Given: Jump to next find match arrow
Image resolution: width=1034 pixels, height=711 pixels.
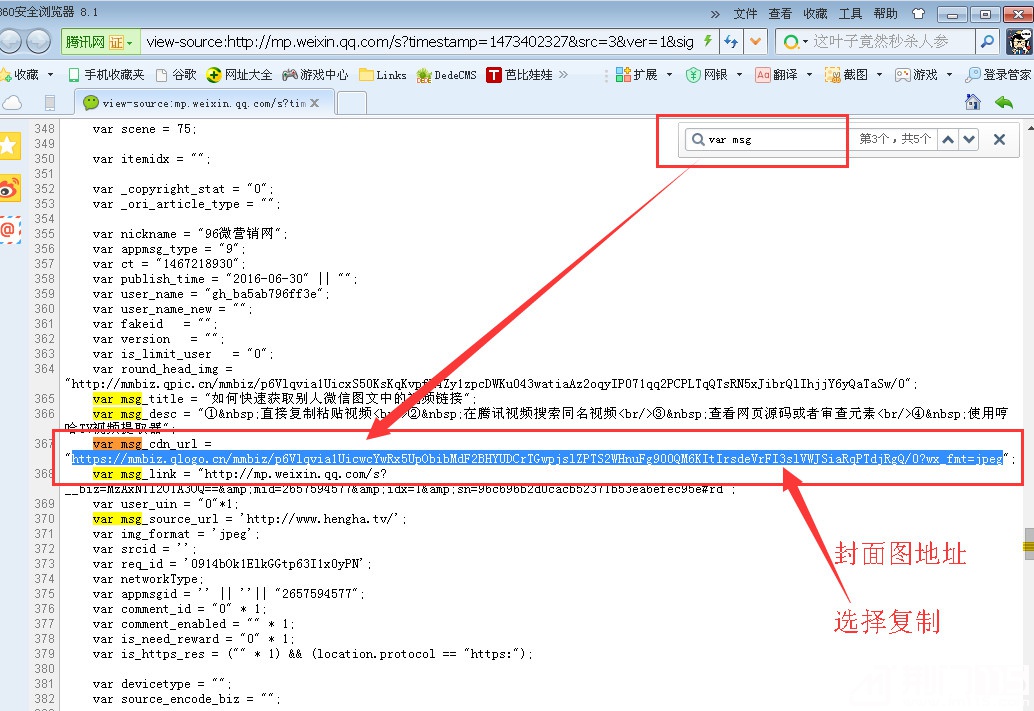Looking at the screenshot, I should (x=969, y=139).
